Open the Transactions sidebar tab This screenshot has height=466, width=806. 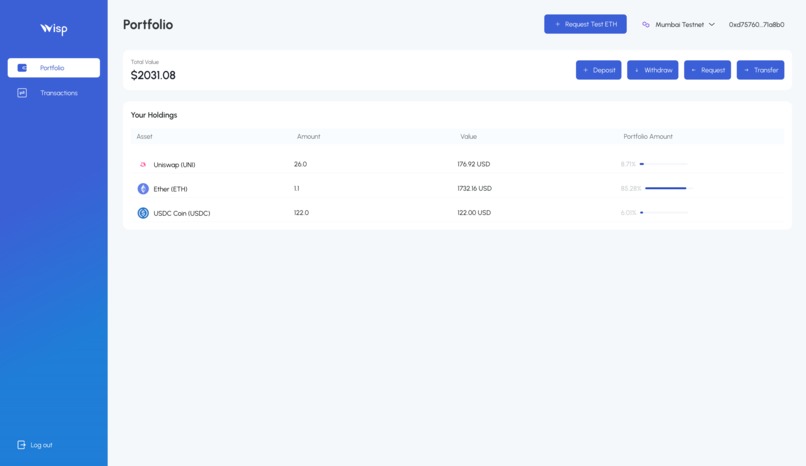click(53, 93)
